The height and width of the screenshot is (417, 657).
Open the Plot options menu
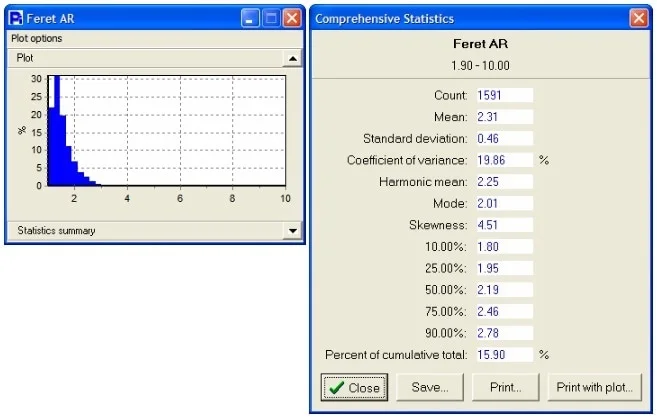[x=37, y=39]
